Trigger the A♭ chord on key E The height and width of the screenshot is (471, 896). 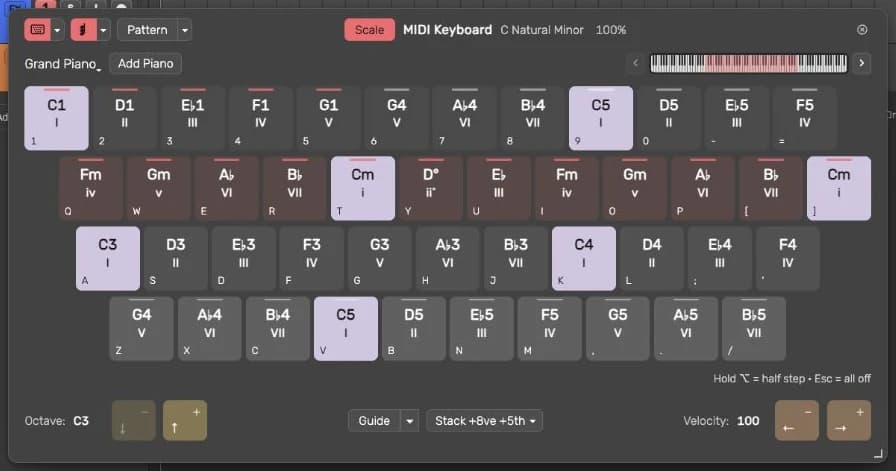(227, 188)
